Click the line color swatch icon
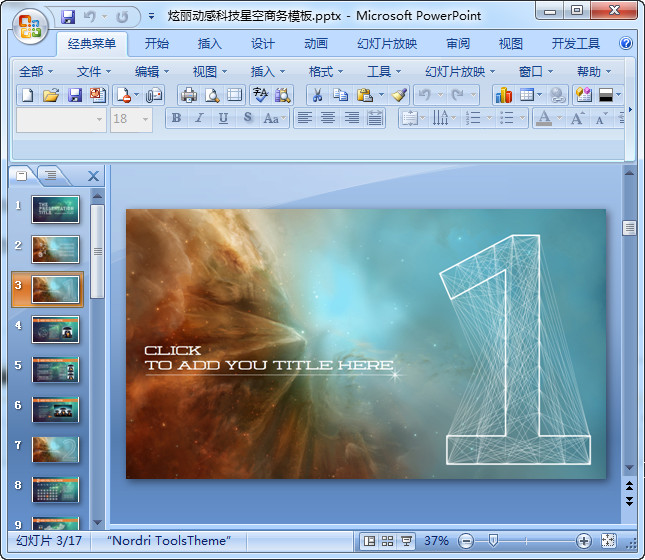 (x=606, y=95)
